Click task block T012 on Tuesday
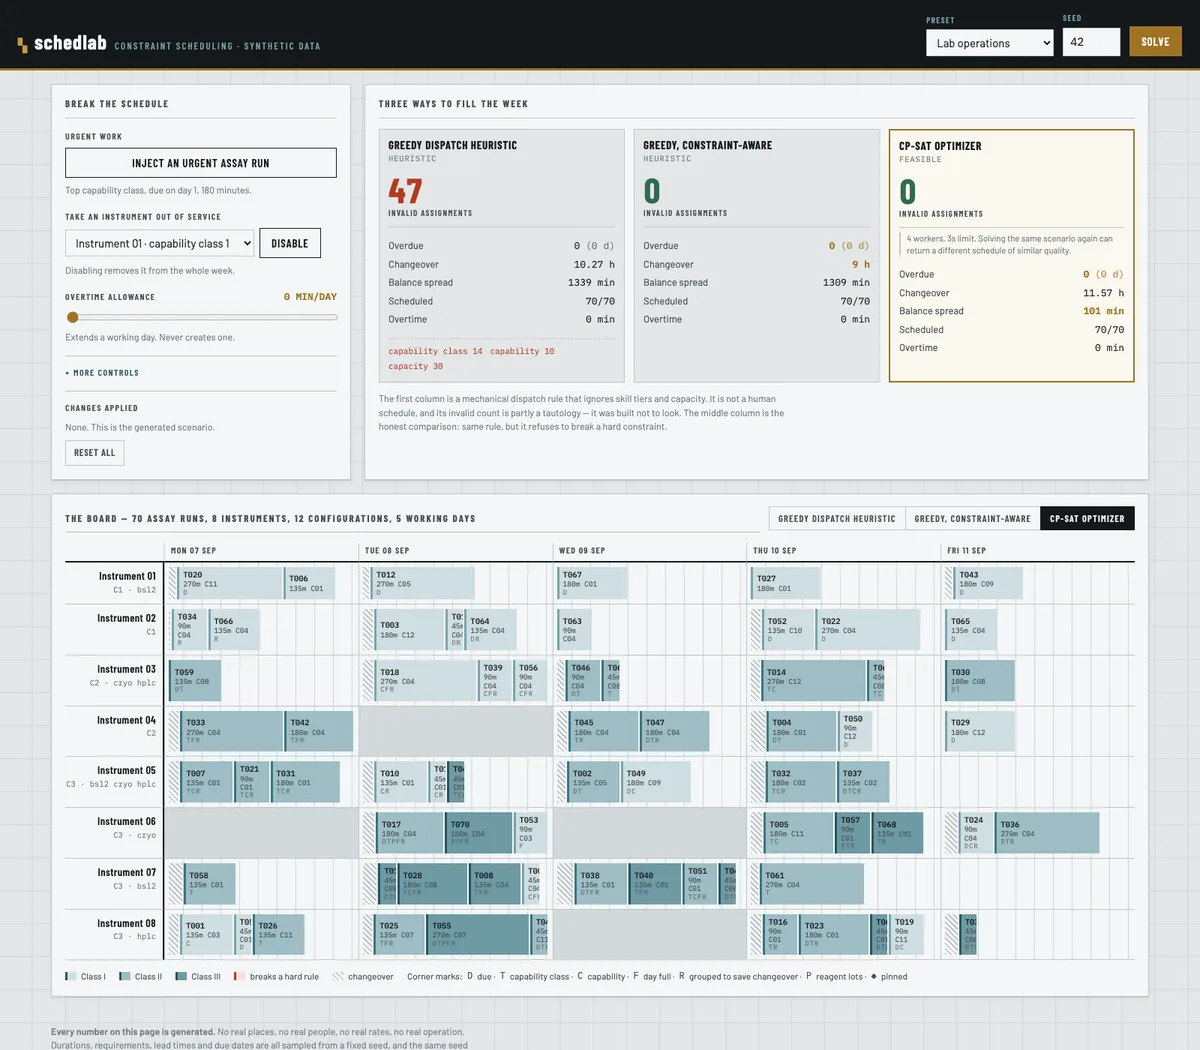 [423, 583]
